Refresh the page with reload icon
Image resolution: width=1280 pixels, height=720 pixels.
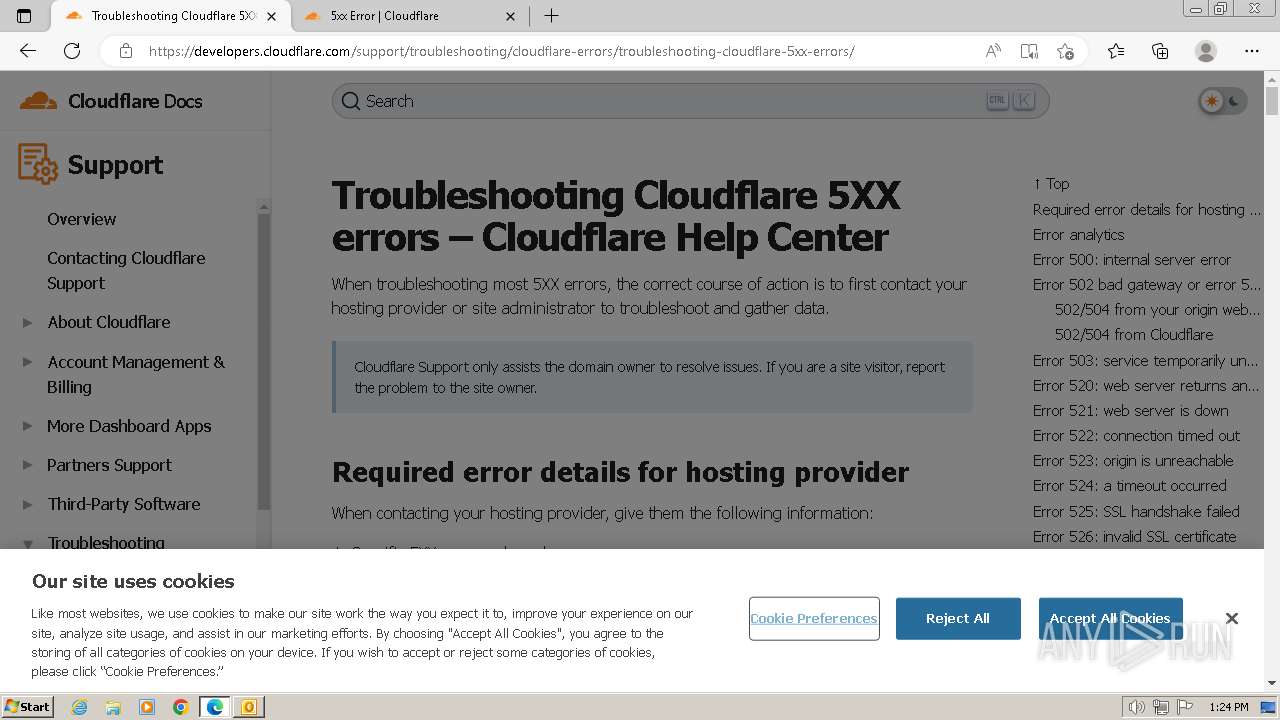[72, 51]
